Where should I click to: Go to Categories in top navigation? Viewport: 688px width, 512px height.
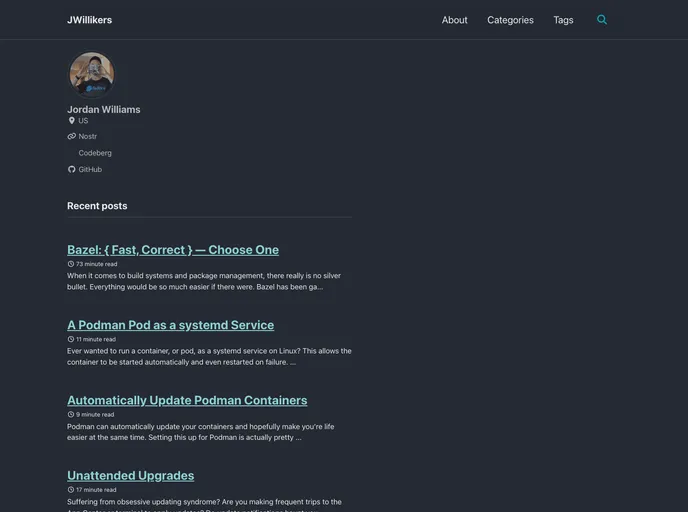pyautogui.click(x=510, y=20)
